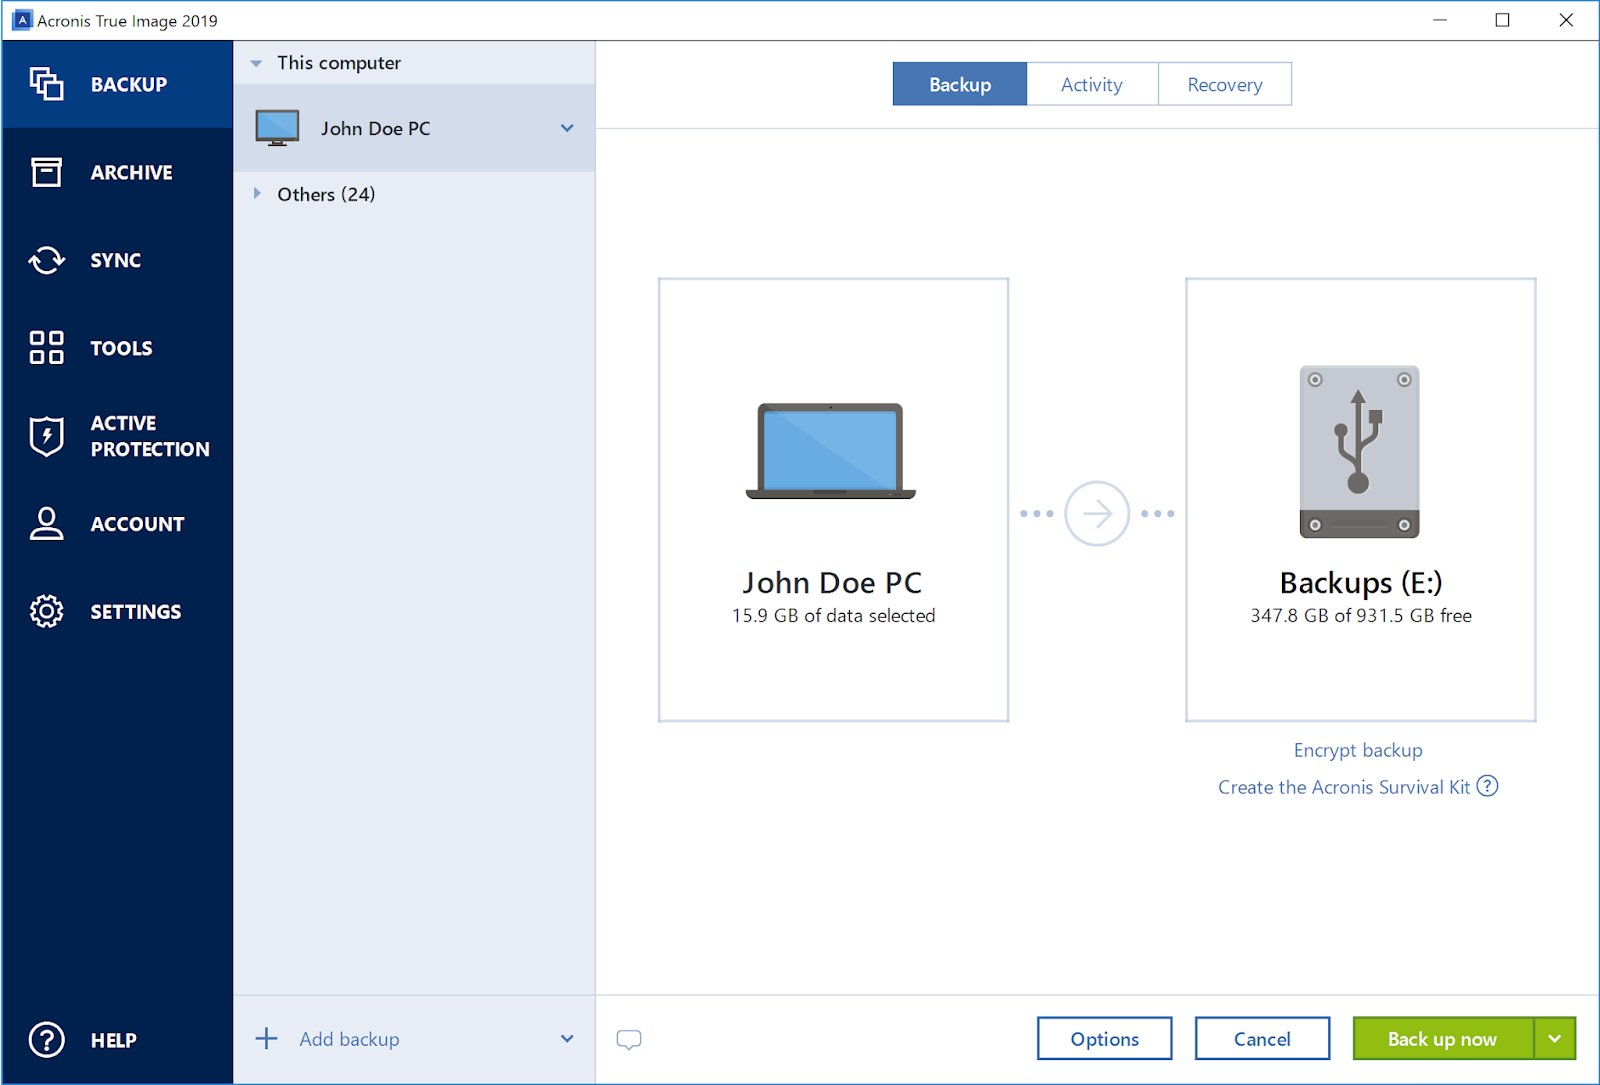The image size is (1600, 1085).
Task: Expand the Others (24) group
Action: coord(257,194)
